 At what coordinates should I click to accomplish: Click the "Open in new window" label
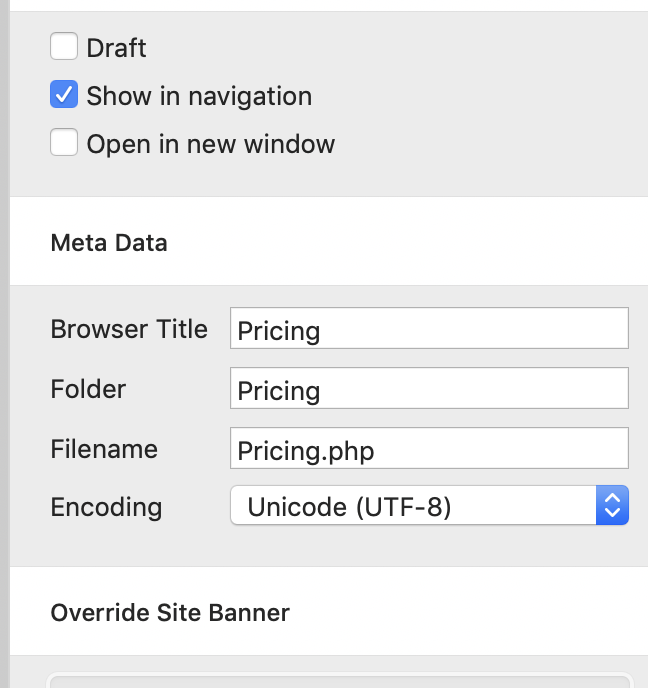[210, 144]
